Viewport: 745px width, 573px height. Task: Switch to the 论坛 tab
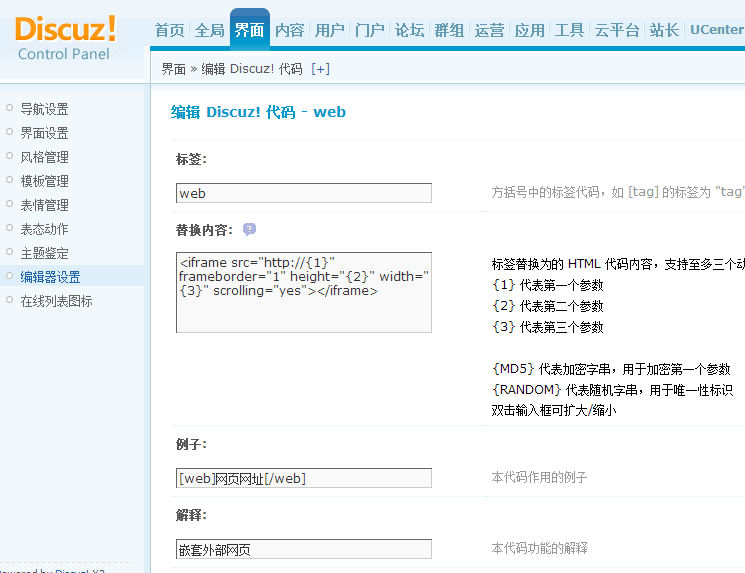tap(410, 30)
